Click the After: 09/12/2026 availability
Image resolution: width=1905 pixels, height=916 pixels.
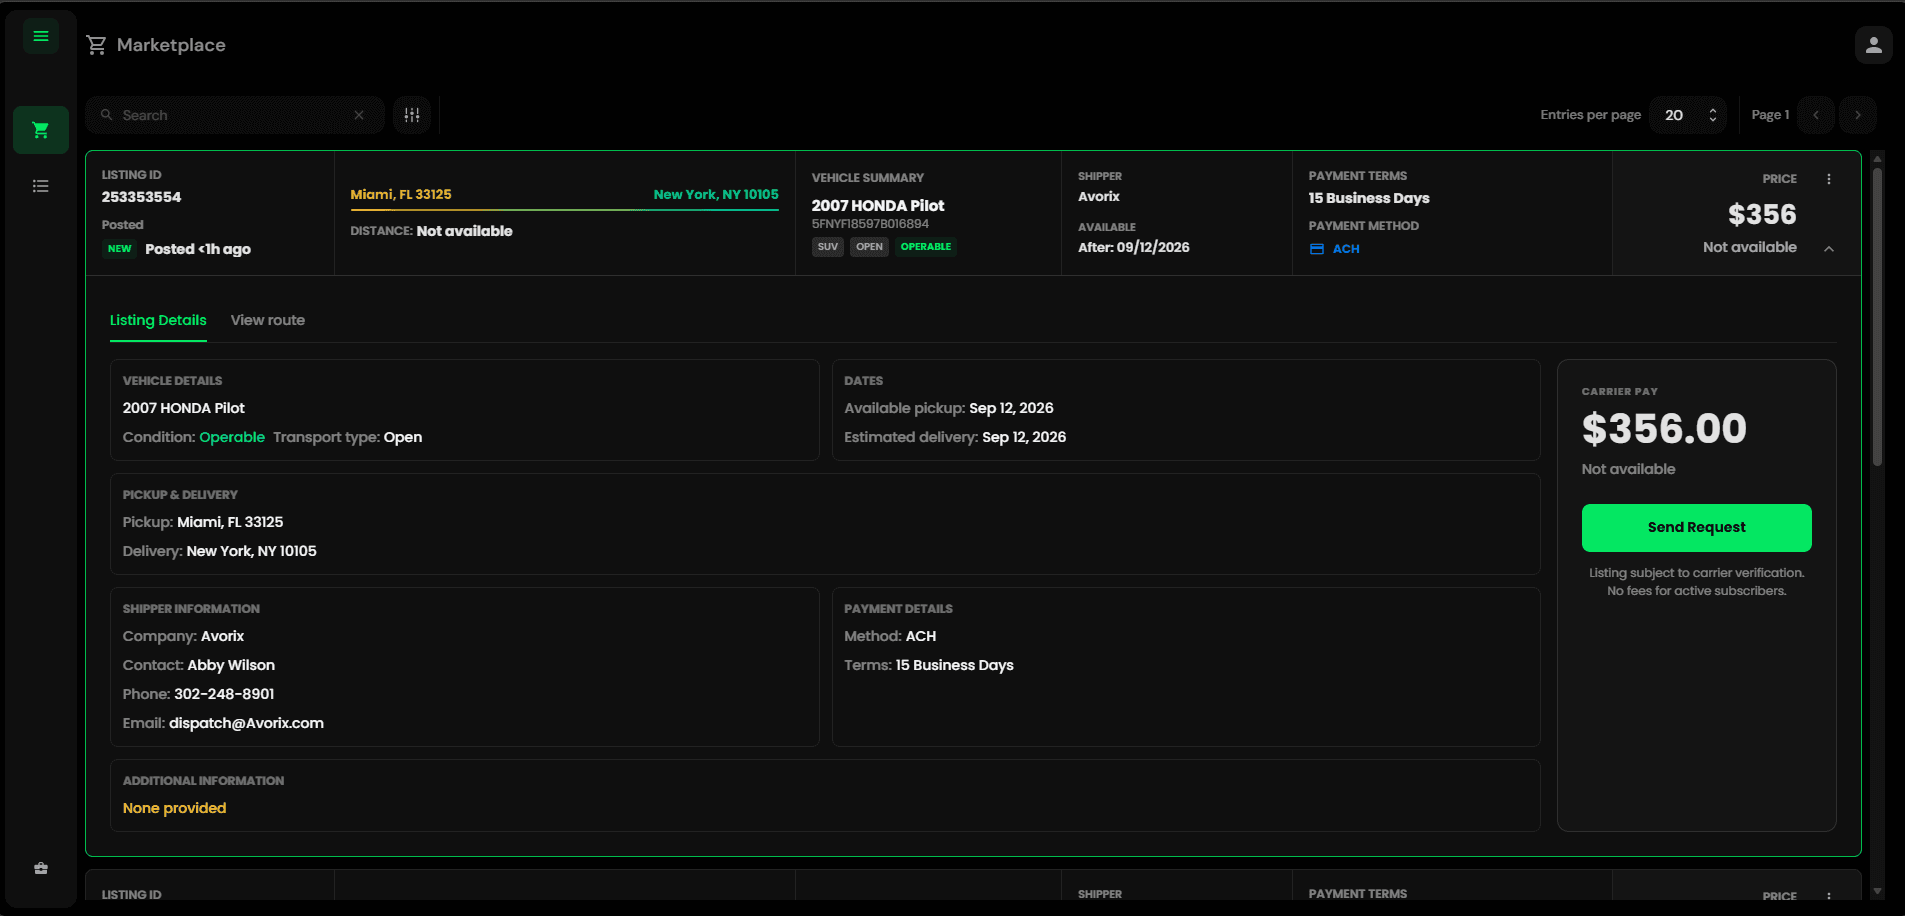tap(1134, 247)
